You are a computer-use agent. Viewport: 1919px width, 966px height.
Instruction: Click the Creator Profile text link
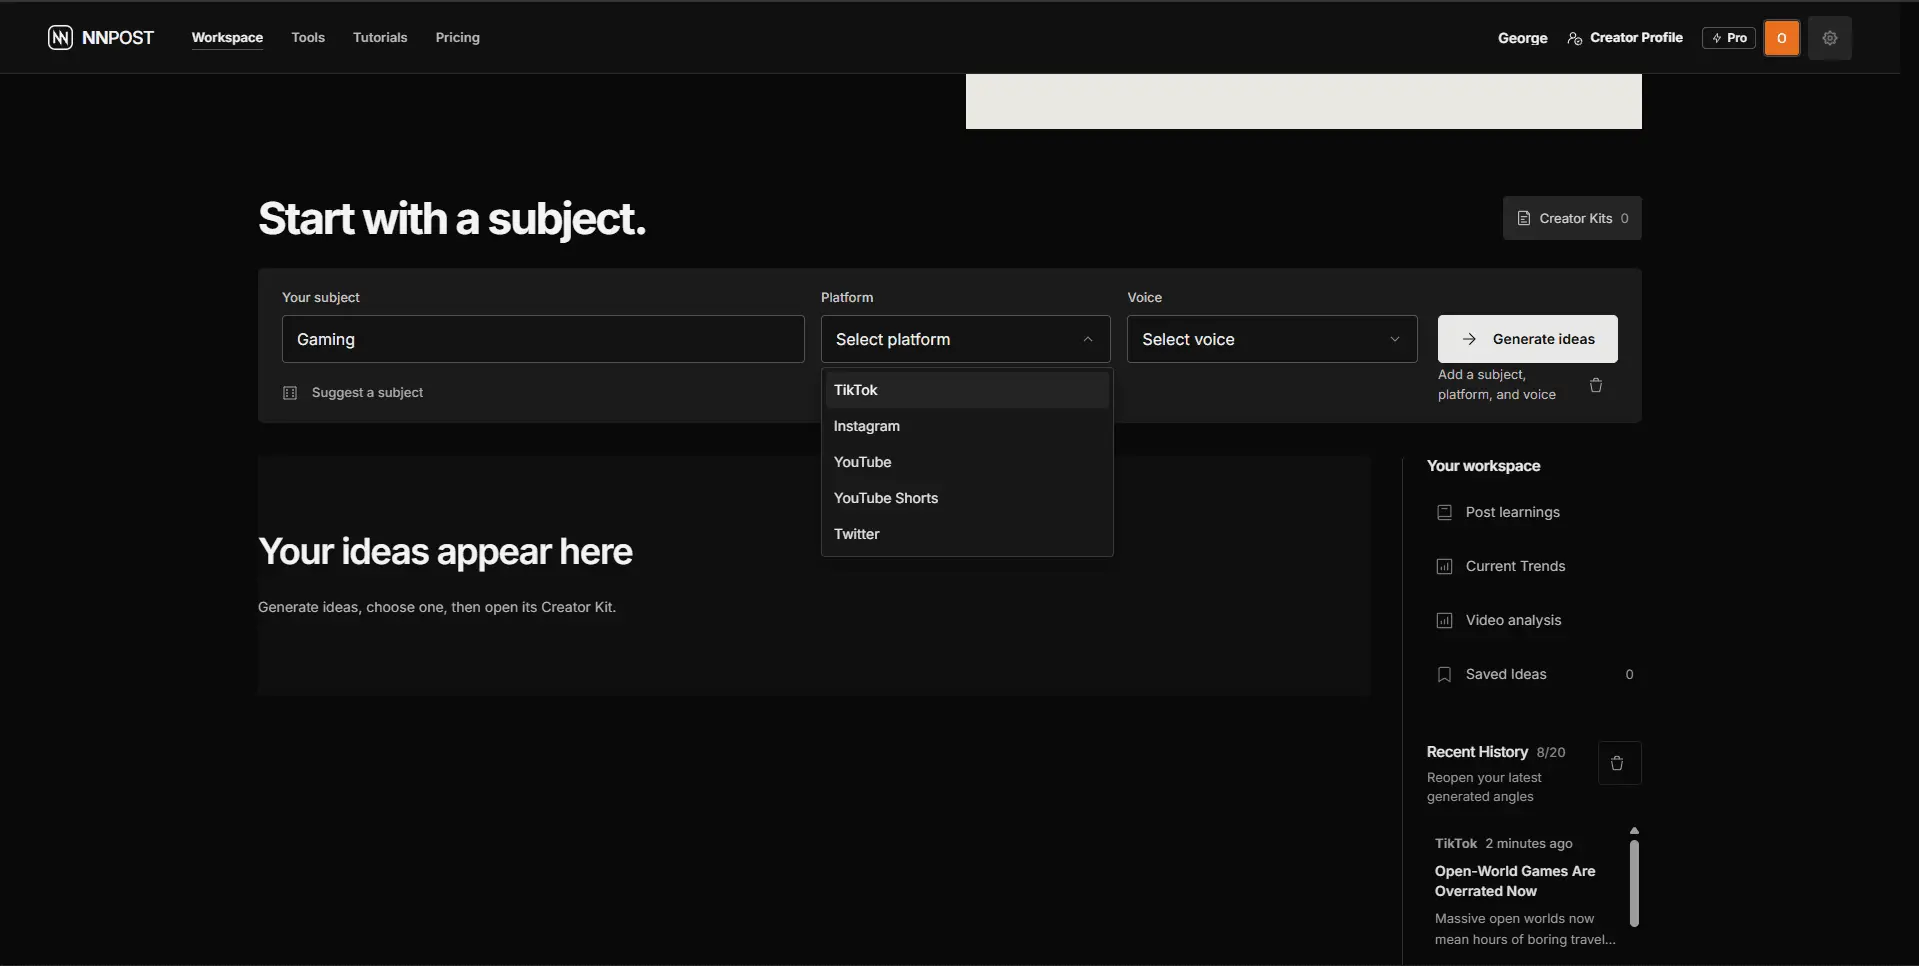[1636, 38]
